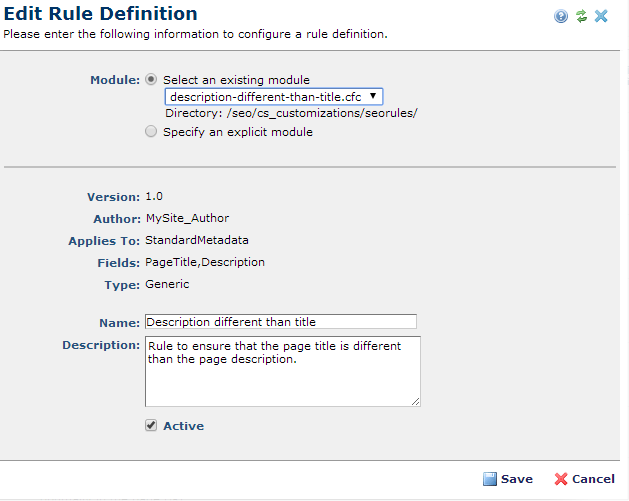Click the 'Name:' field label

(x=120, y=323)
